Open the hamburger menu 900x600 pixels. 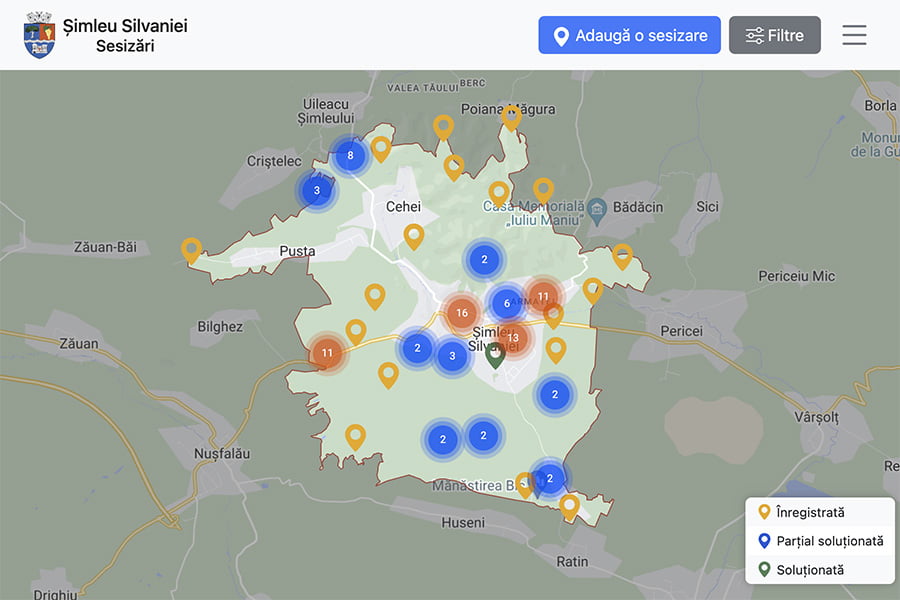(x=854, y=35)
